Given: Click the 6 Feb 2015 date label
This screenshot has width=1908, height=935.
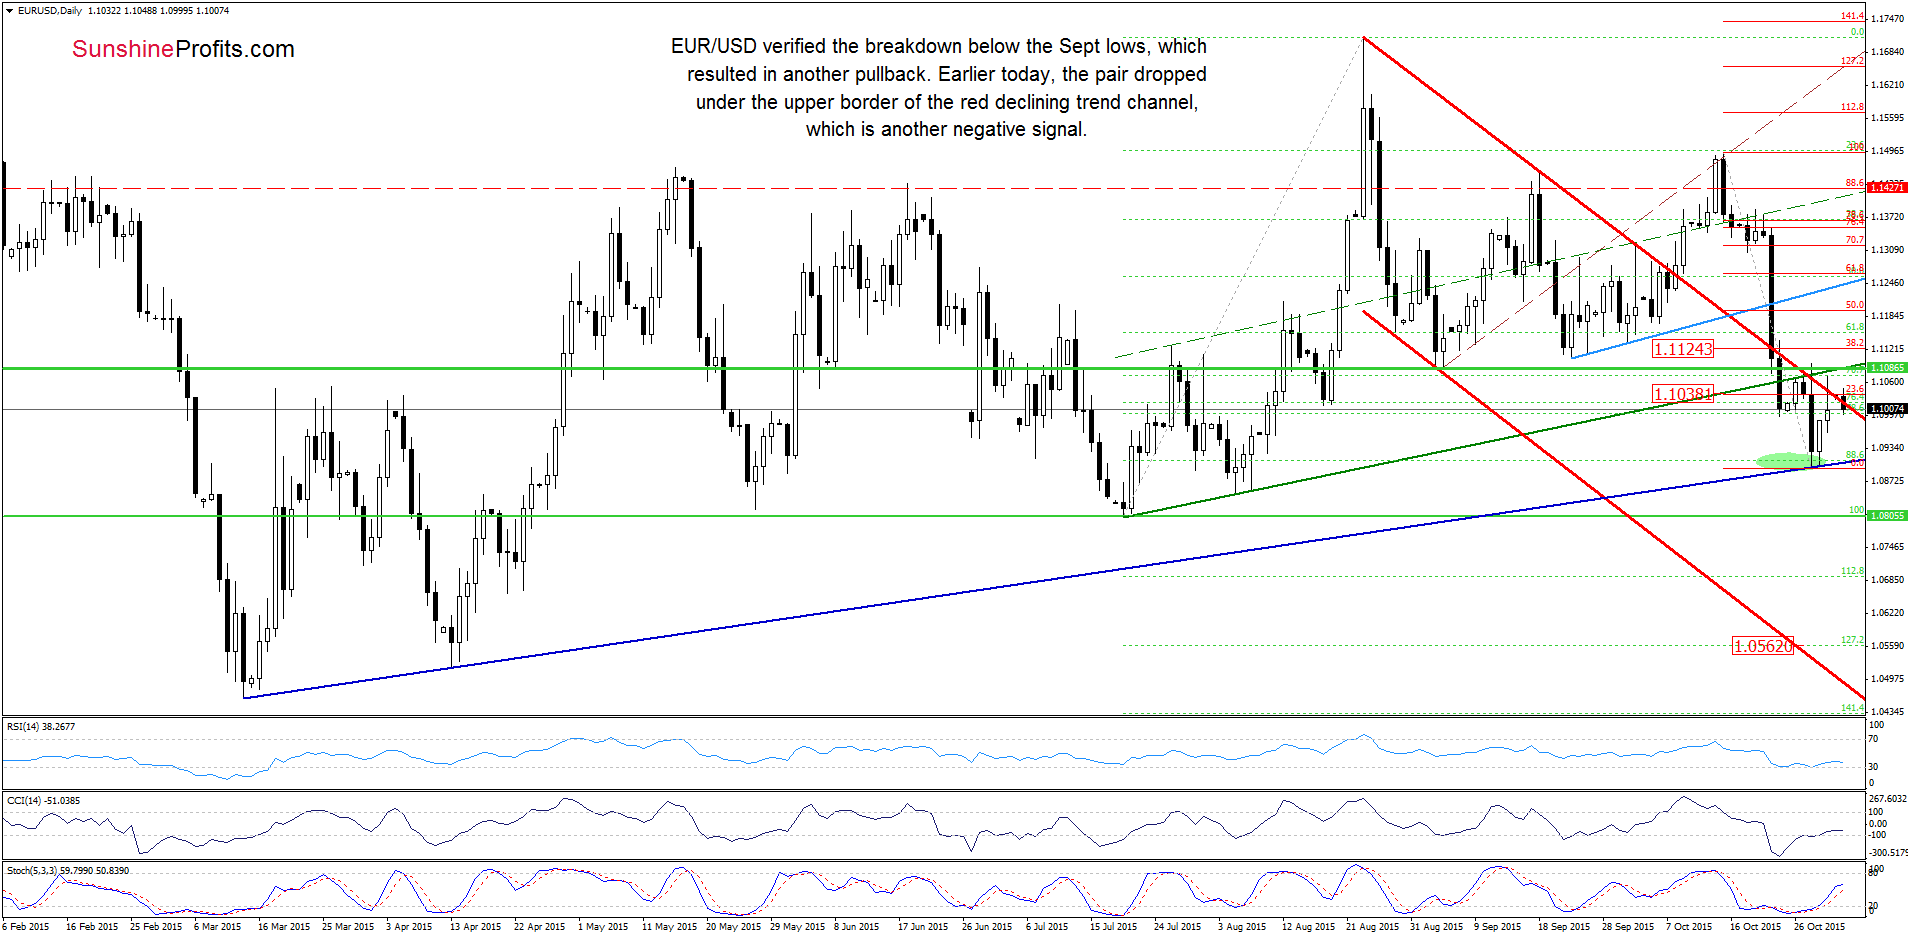Looking at the screenshot, I should (26, 926).
